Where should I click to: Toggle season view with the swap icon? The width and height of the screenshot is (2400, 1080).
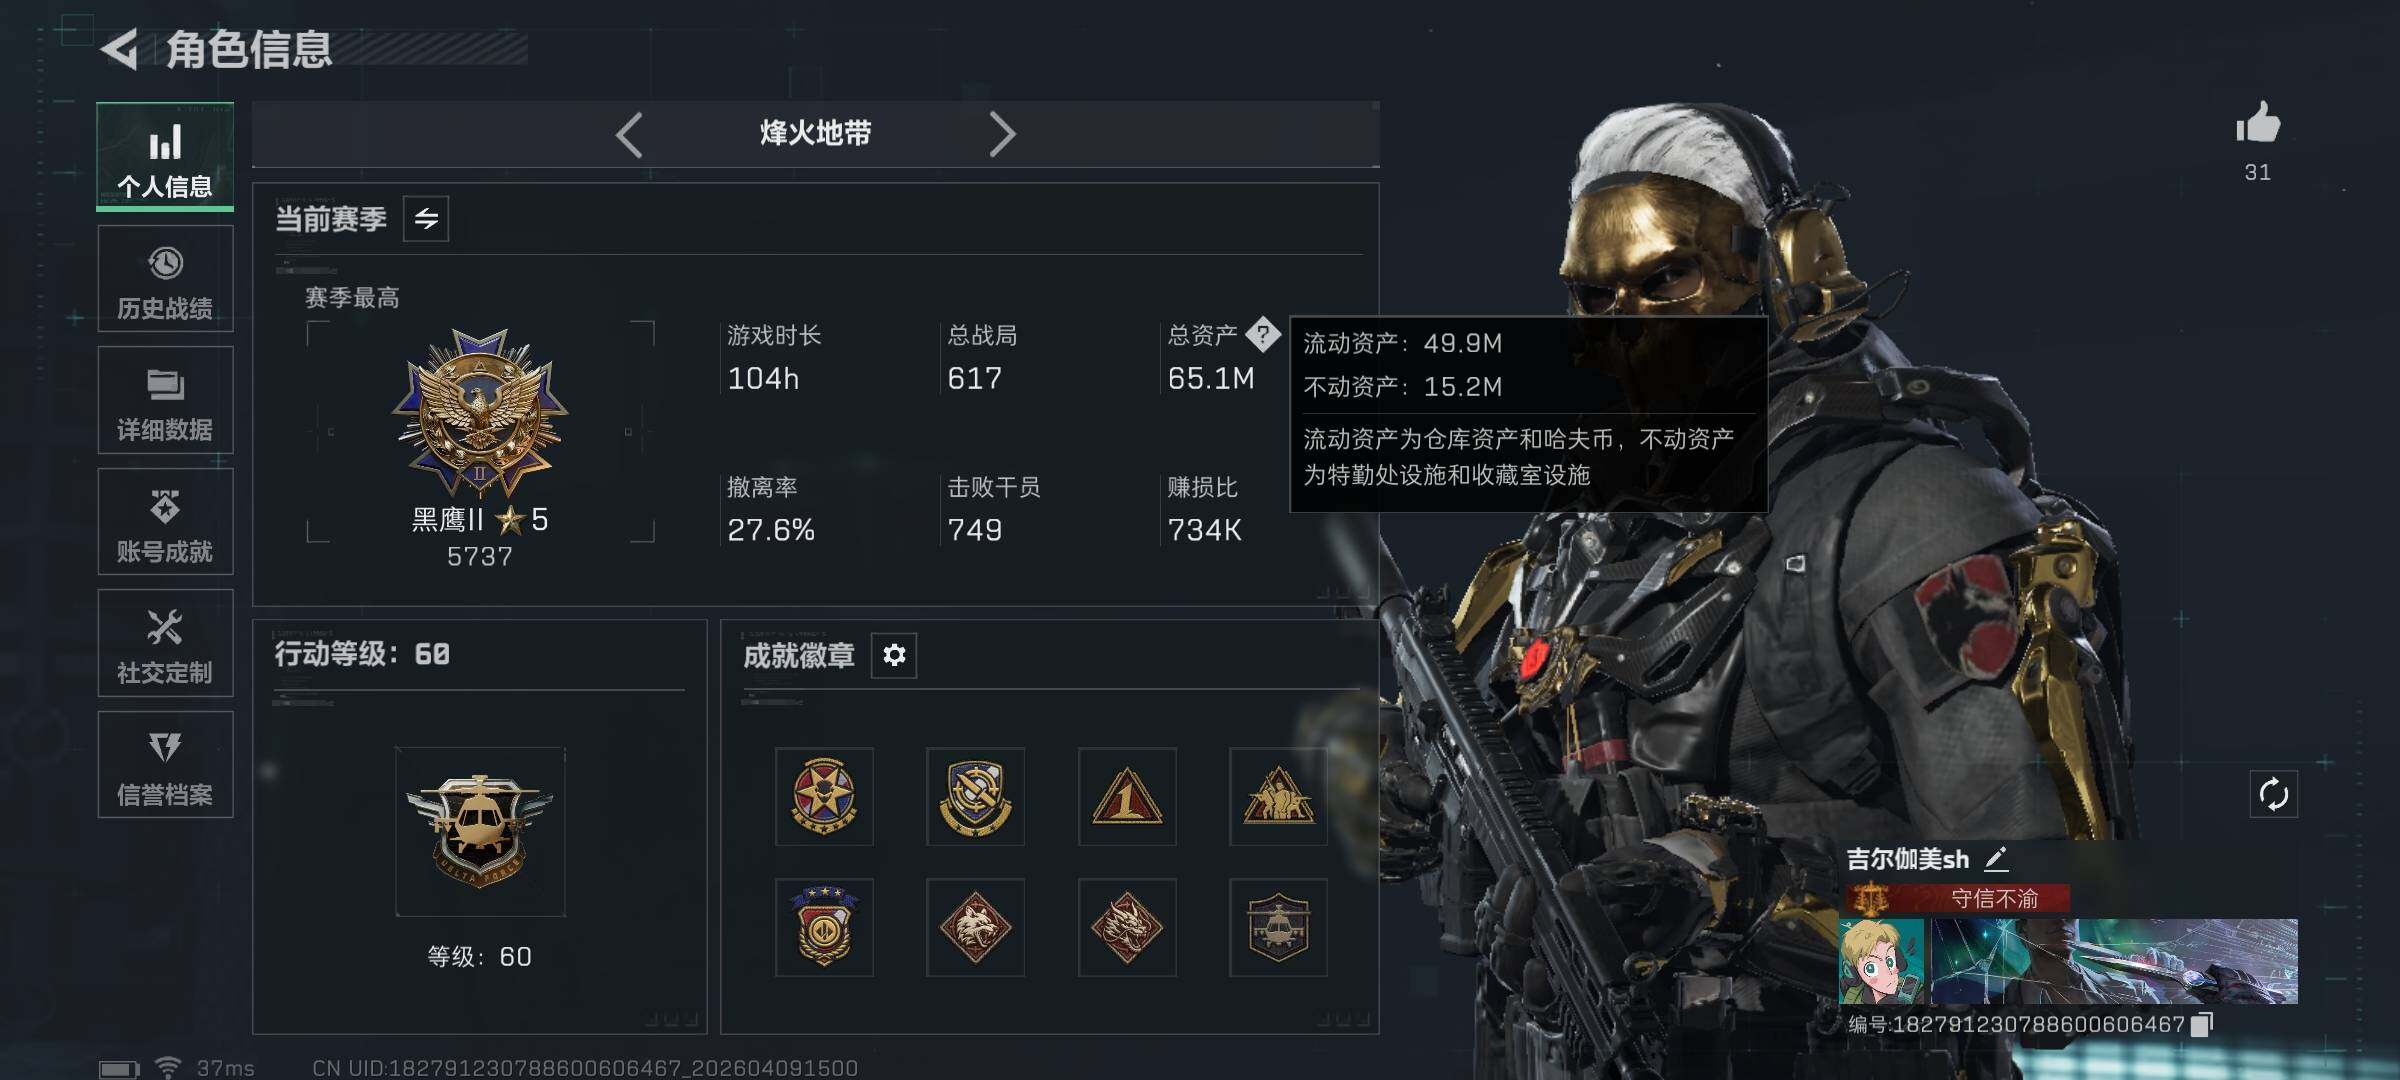tap(426, 219)
